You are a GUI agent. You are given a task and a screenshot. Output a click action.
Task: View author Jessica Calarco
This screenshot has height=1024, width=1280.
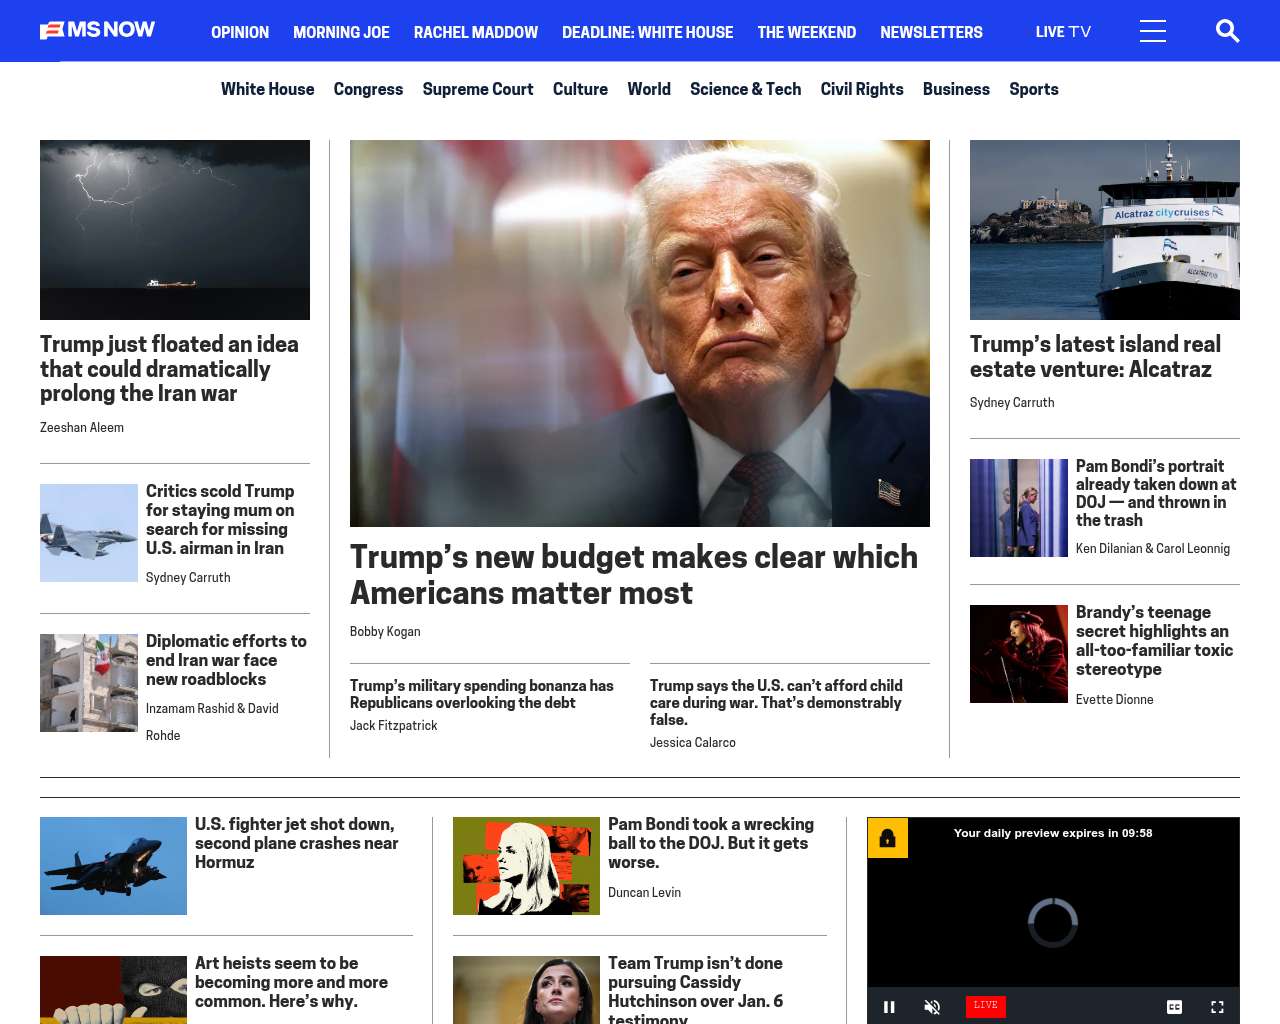tap(693, 742)
